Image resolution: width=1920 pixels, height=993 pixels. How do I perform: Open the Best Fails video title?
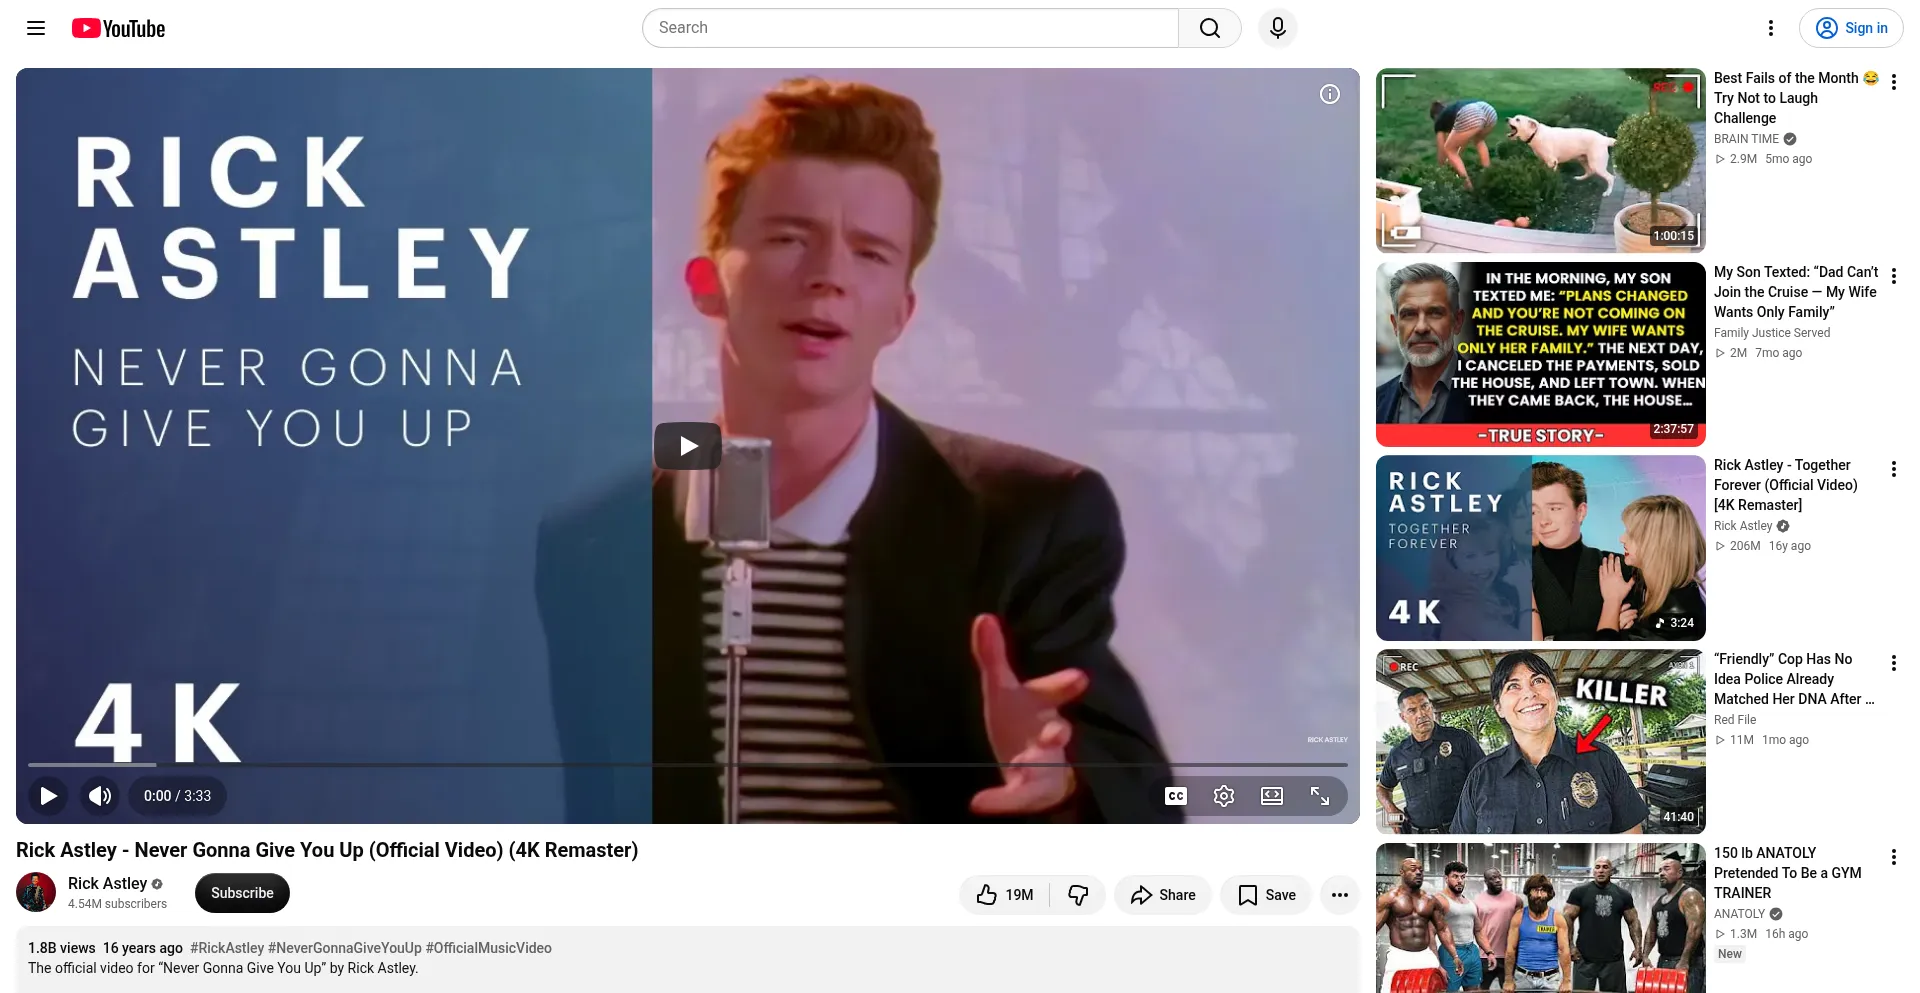point(1796,98)
